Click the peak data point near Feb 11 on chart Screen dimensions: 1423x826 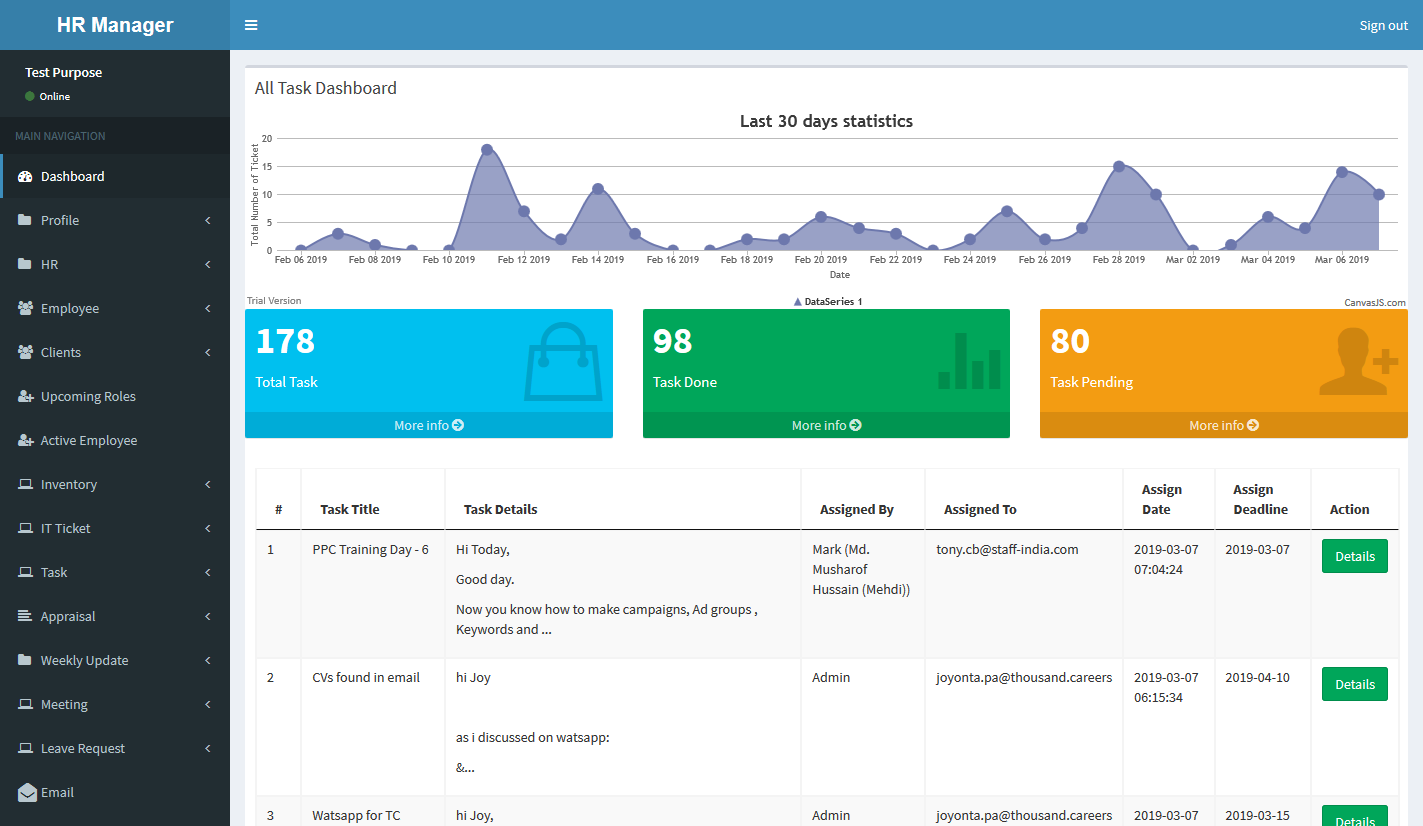point(487,150)
